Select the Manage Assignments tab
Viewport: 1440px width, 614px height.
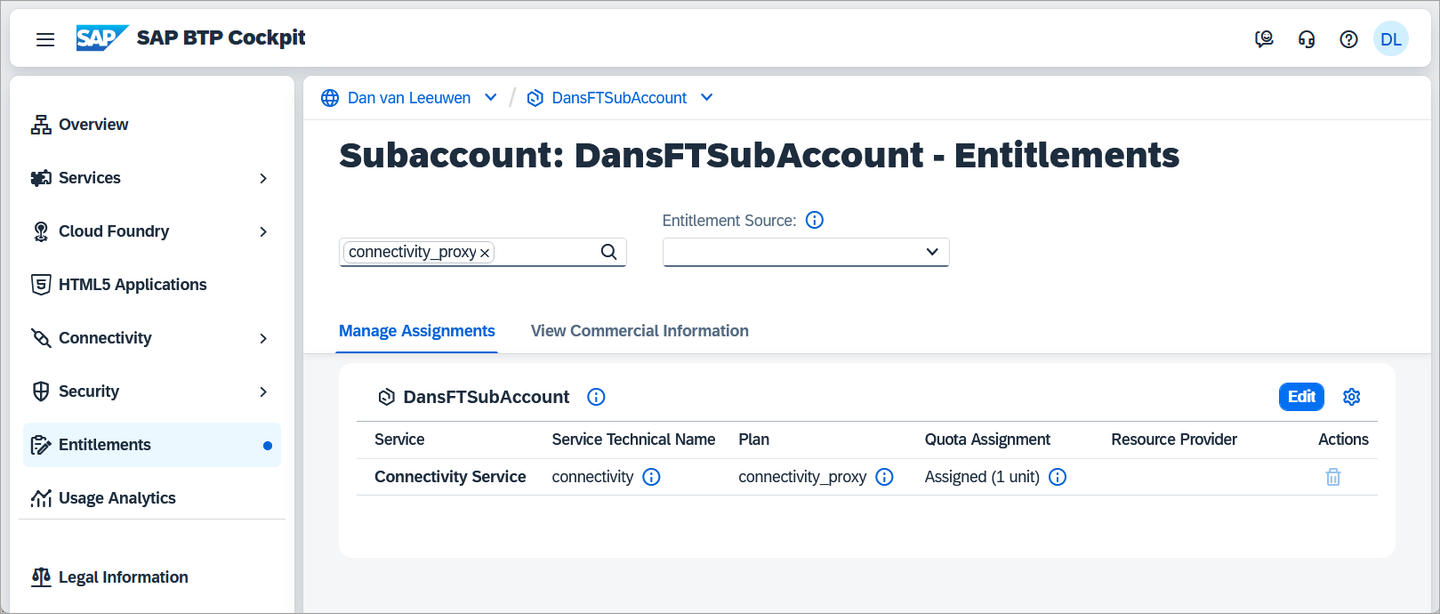pyautogui.click(x=417, y=331)
